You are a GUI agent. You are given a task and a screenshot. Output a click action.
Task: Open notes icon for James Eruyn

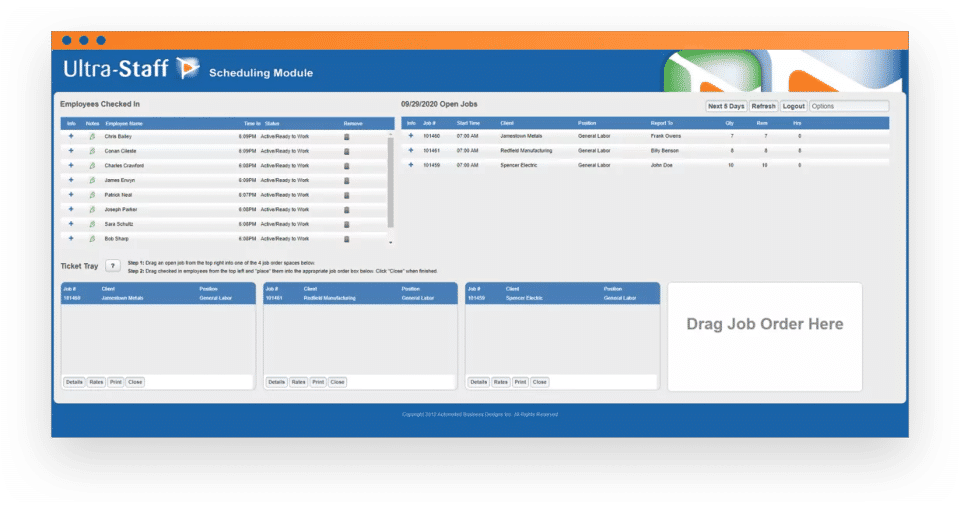tap(92, 181)
